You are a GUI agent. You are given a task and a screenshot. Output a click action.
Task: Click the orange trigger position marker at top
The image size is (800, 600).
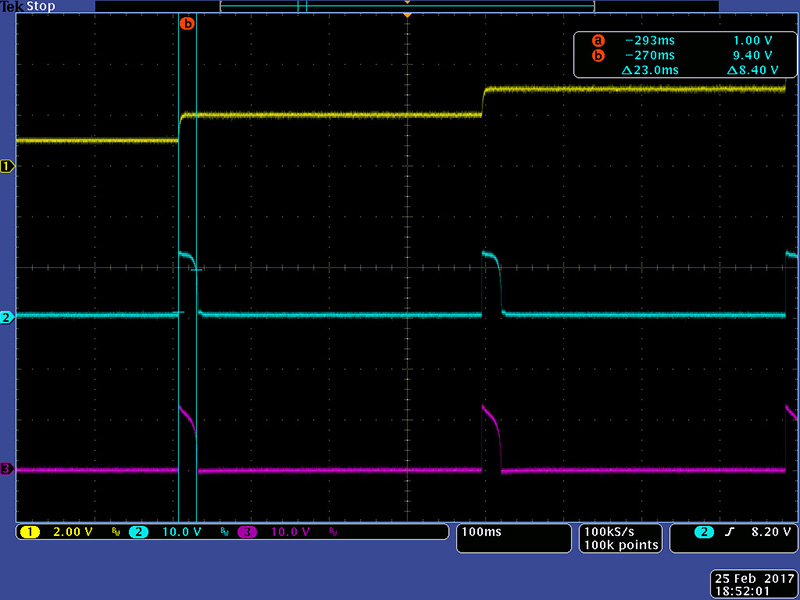pos(407,16)
